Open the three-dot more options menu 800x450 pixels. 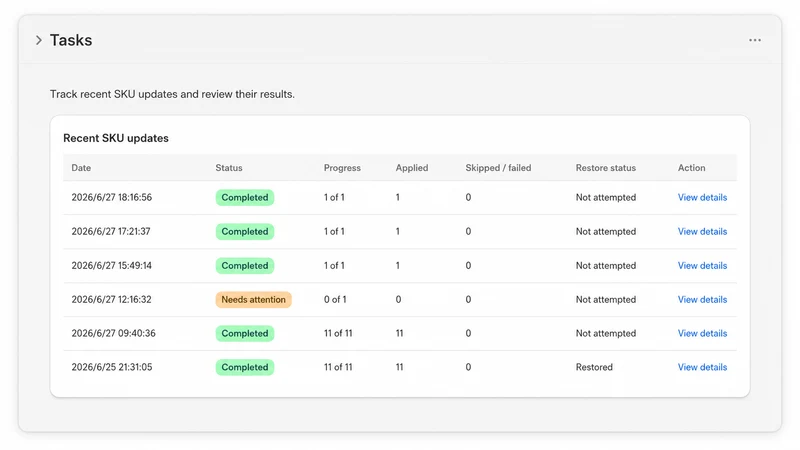click(x=755, y=40)
